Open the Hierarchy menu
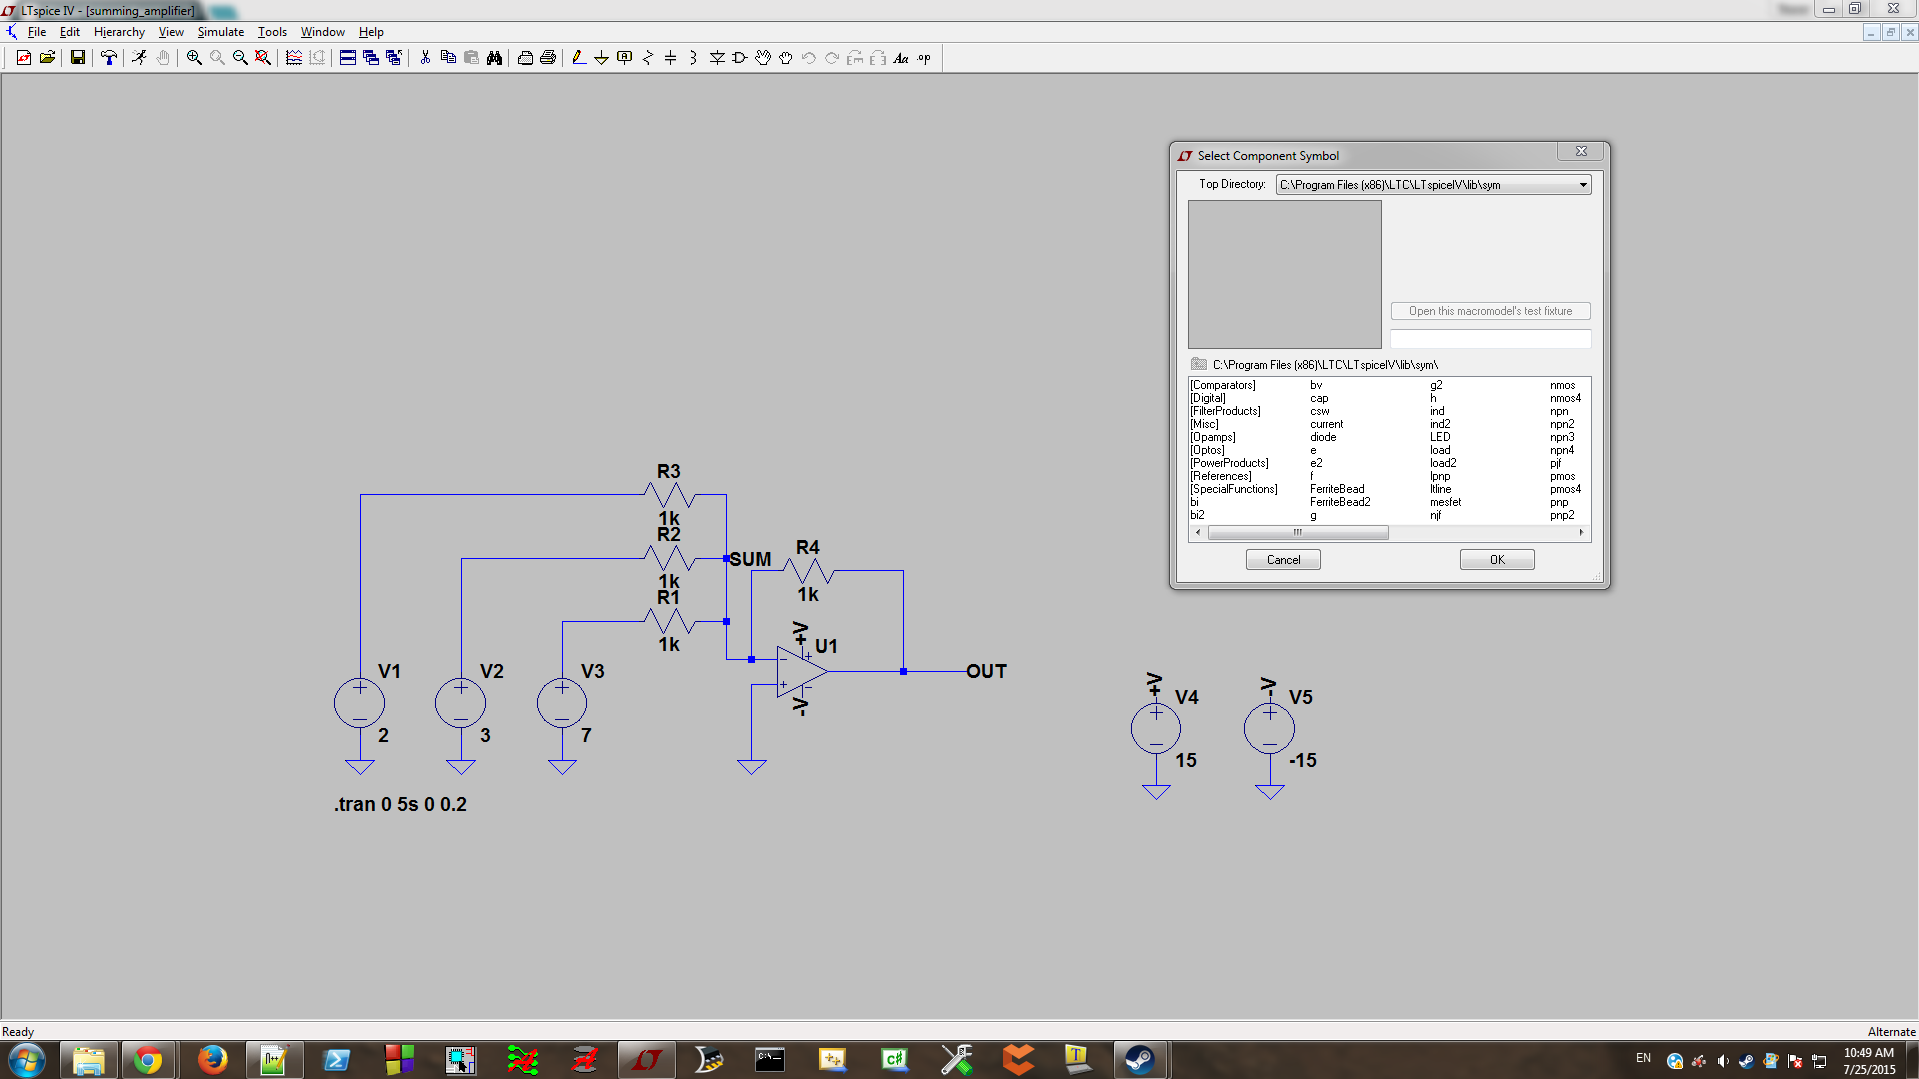 [x=119, y=32]
